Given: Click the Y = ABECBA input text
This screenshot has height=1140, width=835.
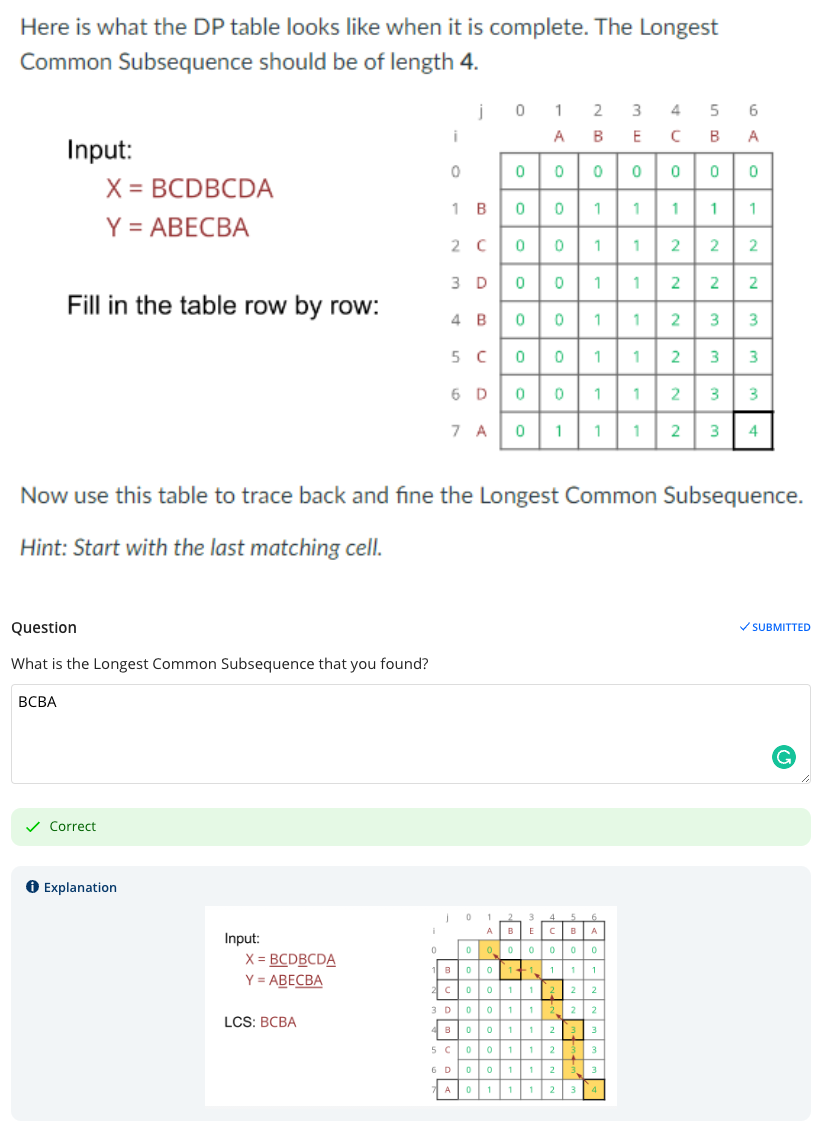Looking at the screenshot, I should point(177,227).
